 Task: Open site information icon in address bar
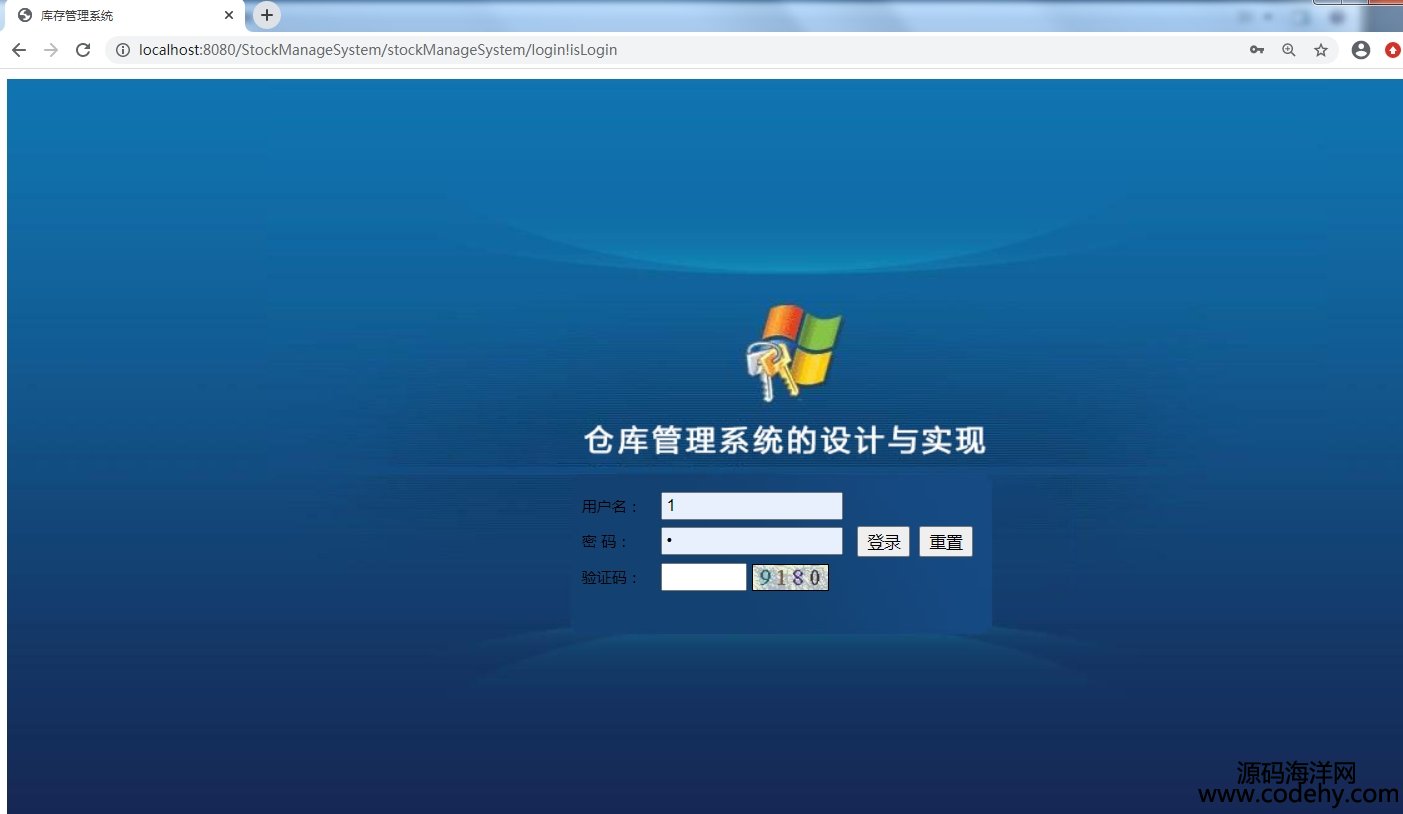123,50
